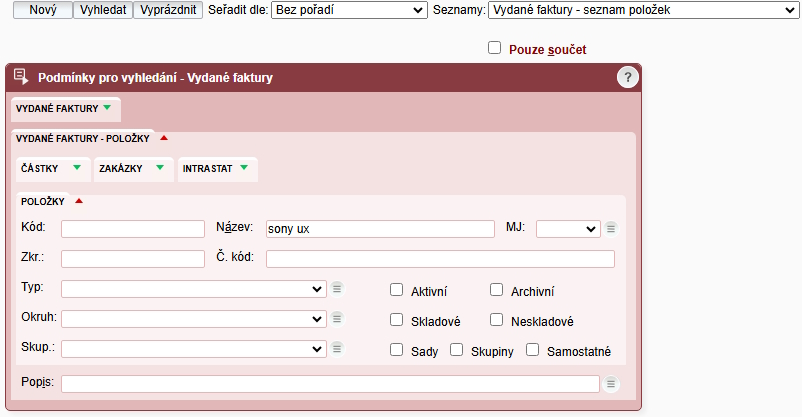This screenshot has width=802, height=417.
Task: Check the Aktivní checkbox
Action: pos(397,290)
